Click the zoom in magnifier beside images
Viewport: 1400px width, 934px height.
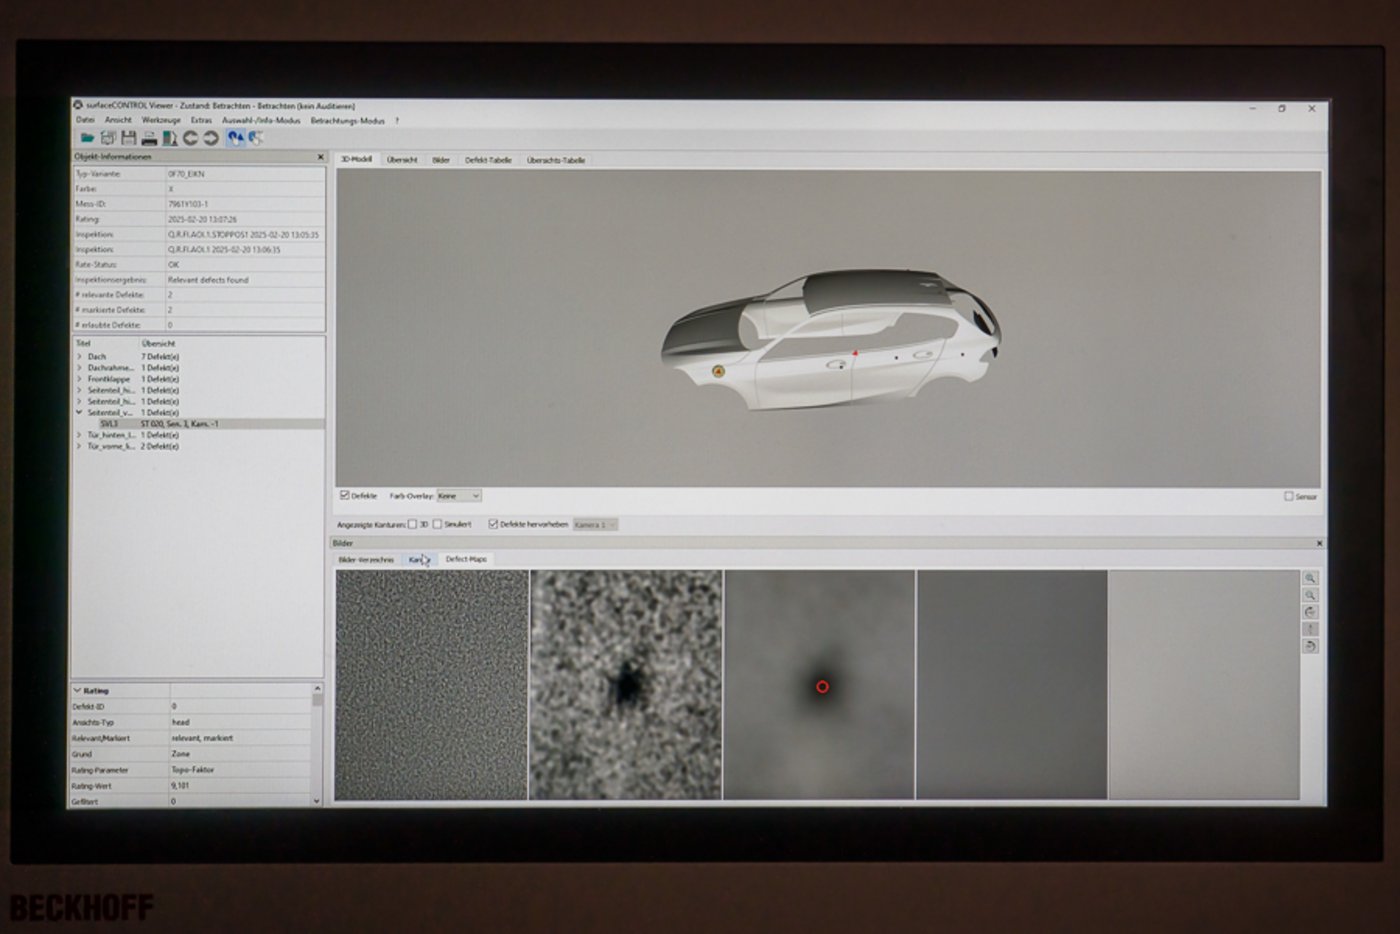point(1310,578)
